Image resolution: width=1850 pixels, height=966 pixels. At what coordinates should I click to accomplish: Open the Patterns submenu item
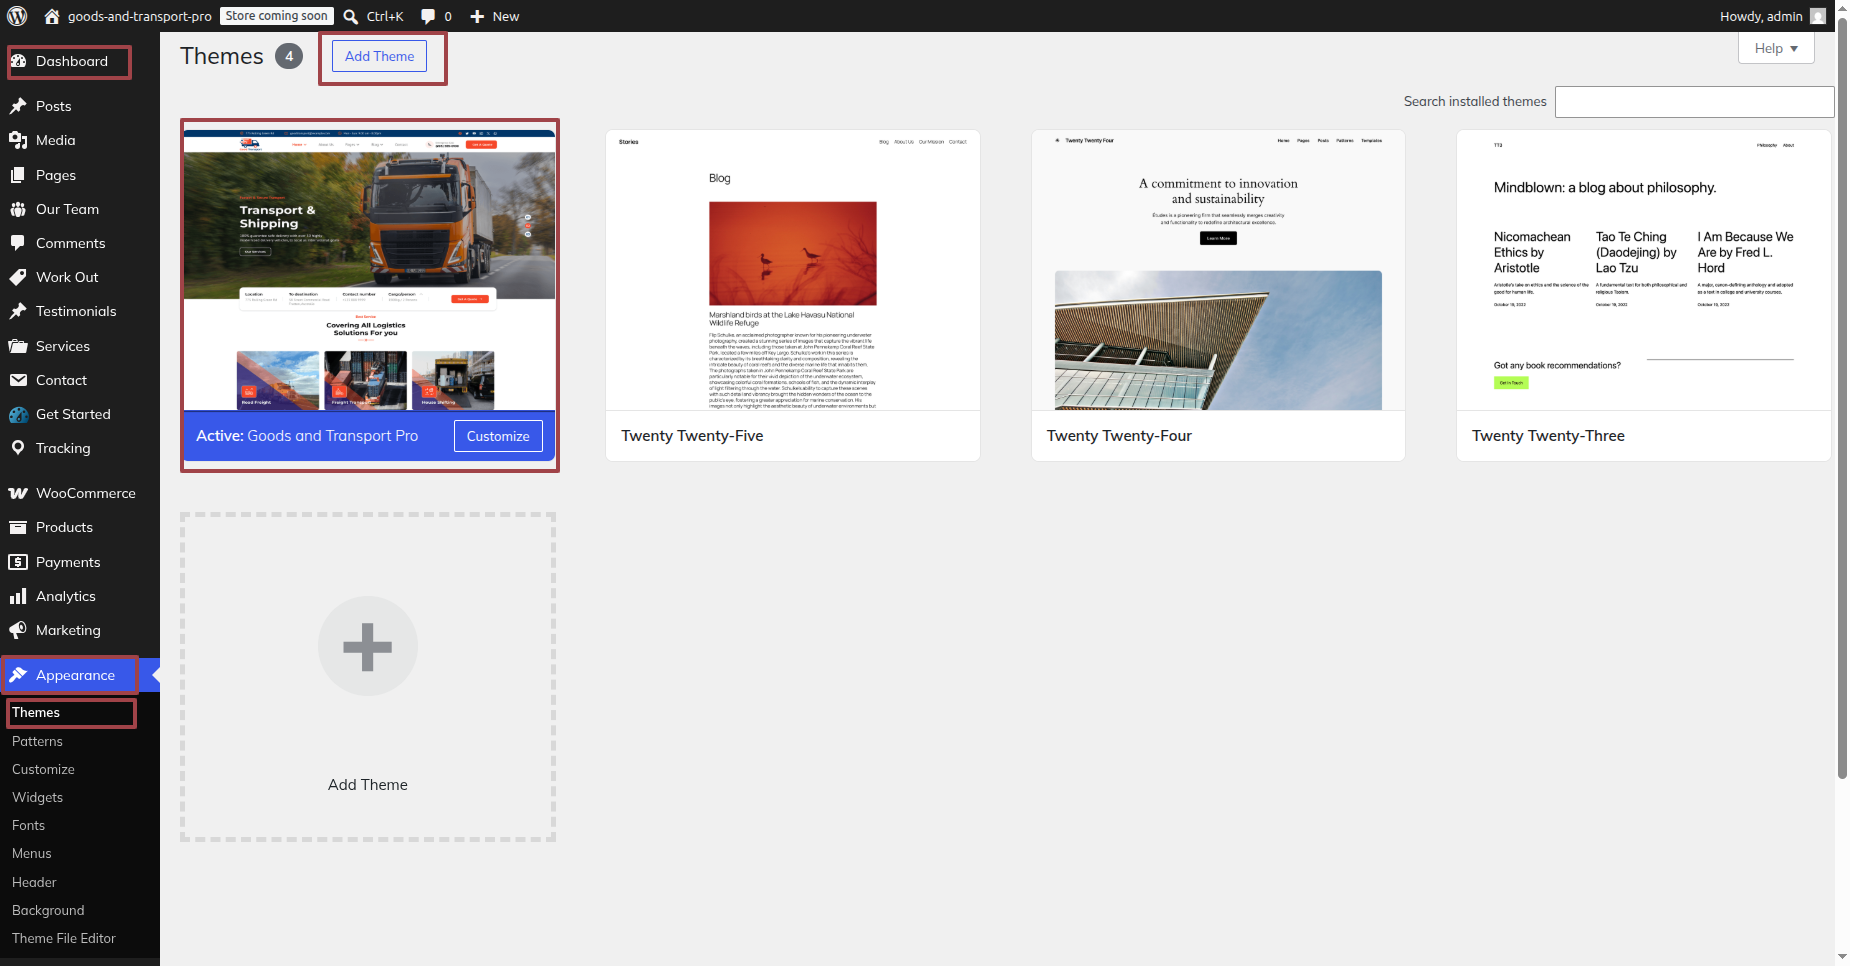click(37, 741)
